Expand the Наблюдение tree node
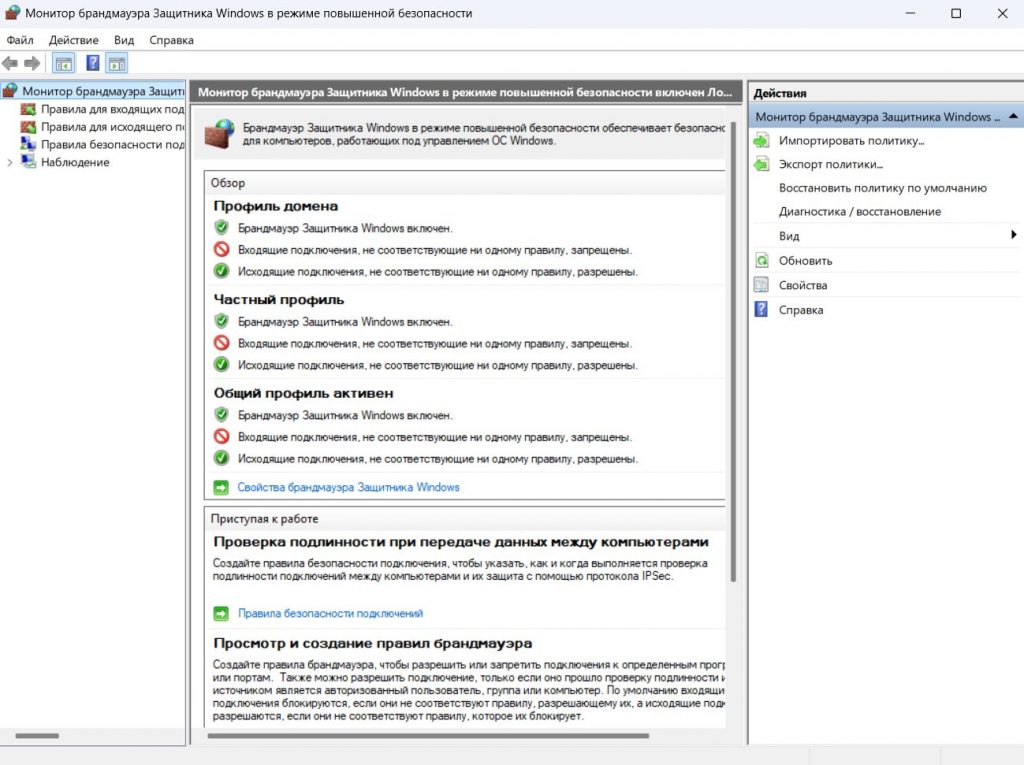1024x765 pixels. (x=10, y=163)
